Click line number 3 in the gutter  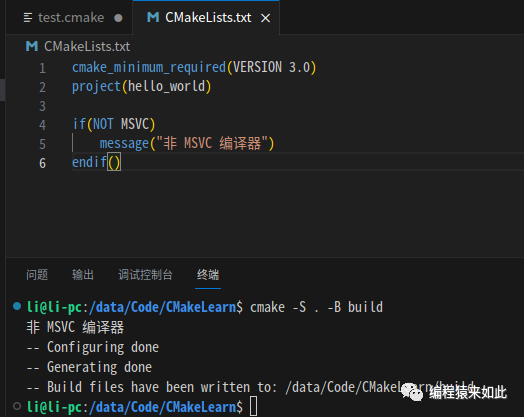pos(42,106)
